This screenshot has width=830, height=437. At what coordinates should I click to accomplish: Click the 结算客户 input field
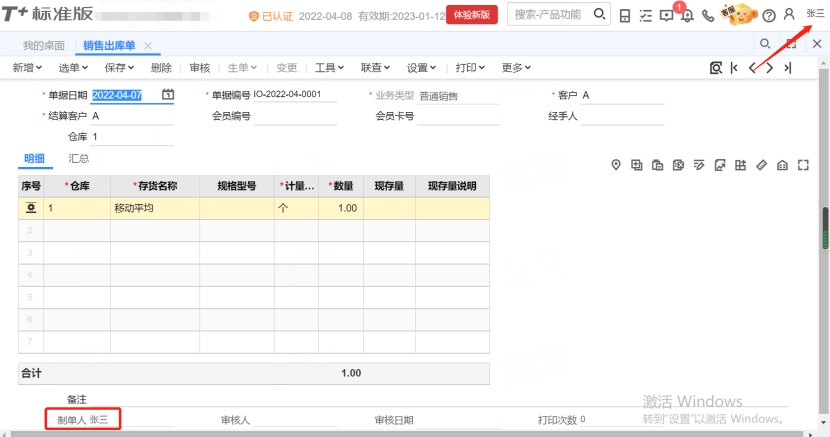coord(132,116)
